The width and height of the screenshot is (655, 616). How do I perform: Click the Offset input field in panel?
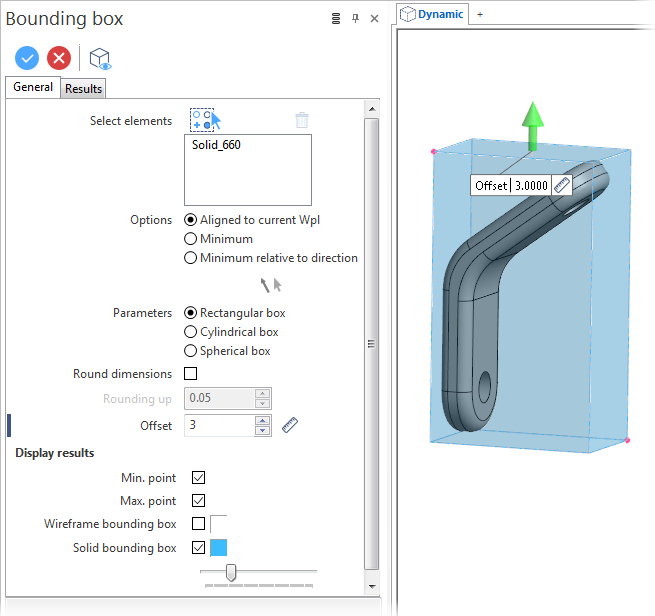pos(219,425)
